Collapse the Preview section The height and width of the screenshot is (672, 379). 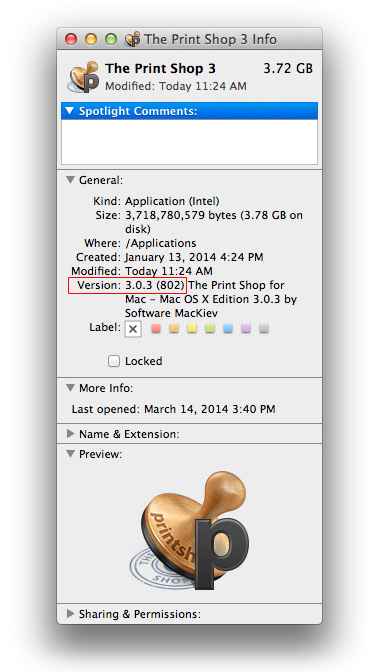click(x=70, y=454)
